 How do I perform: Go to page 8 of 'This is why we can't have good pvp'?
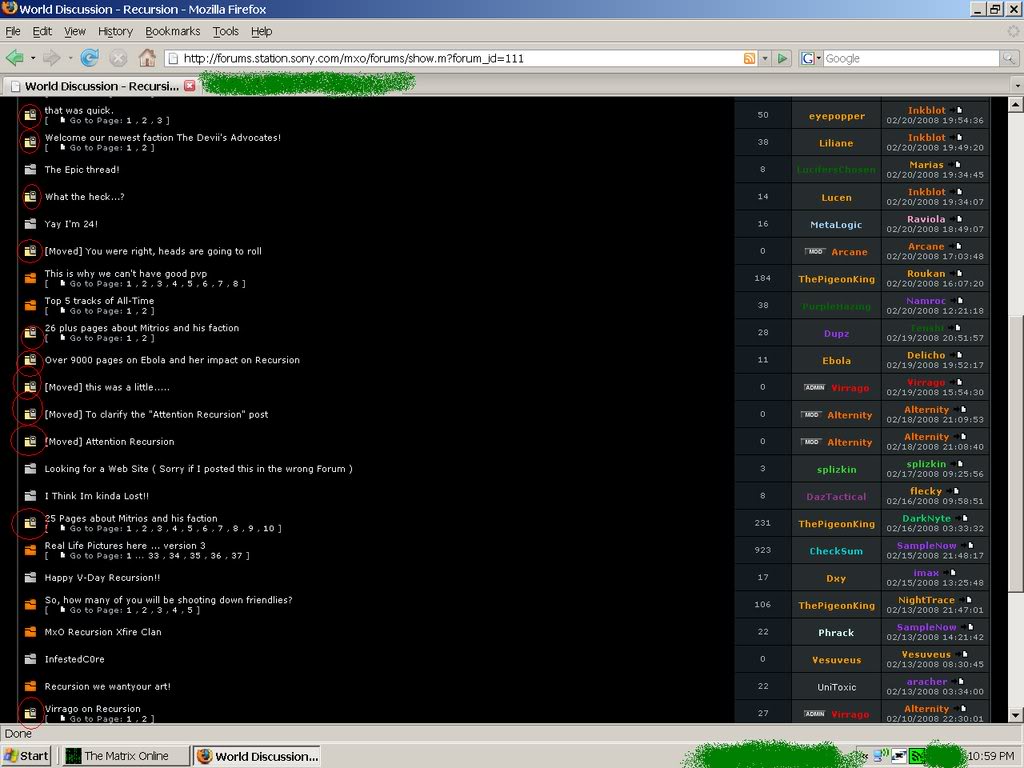click(x=235, y=284)
